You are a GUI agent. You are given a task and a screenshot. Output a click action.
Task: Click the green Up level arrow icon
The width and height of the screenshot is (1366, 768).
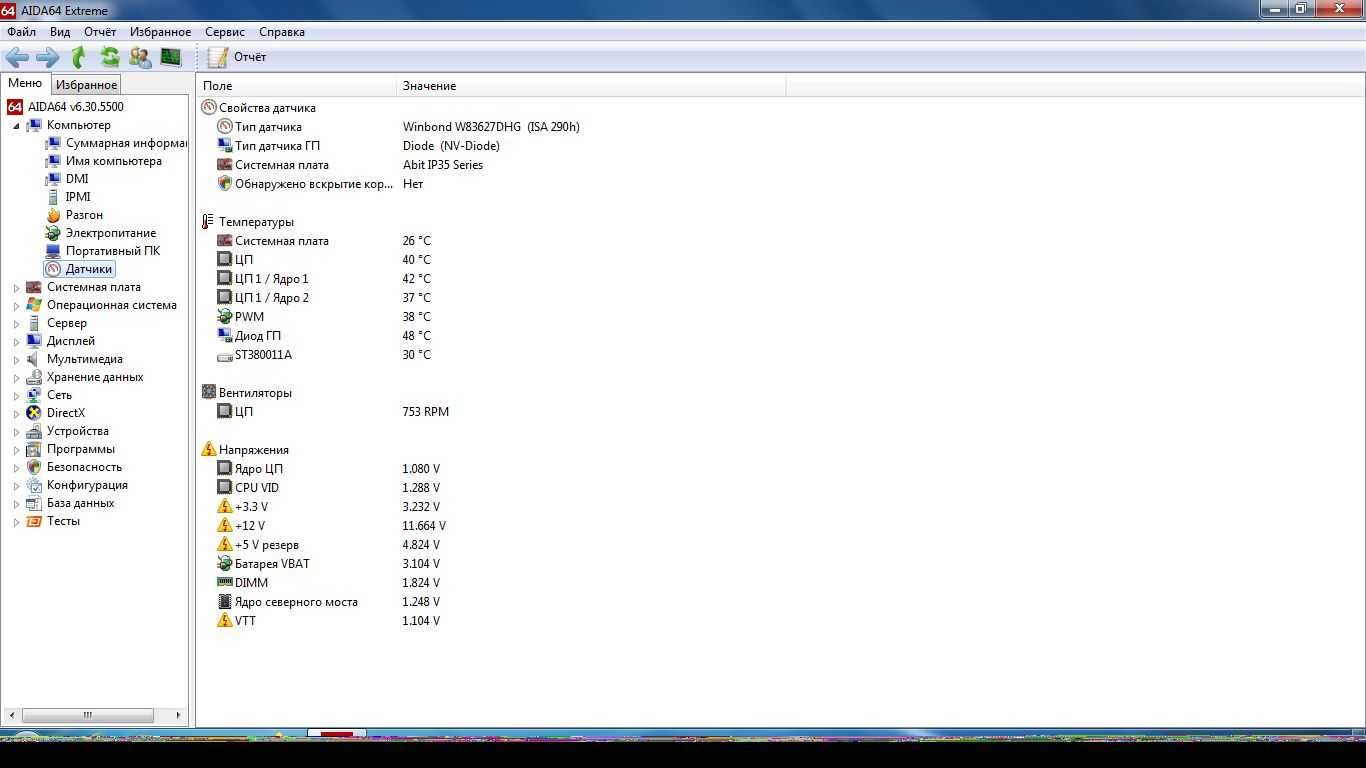pyautogui.click(x=78, y=57)
